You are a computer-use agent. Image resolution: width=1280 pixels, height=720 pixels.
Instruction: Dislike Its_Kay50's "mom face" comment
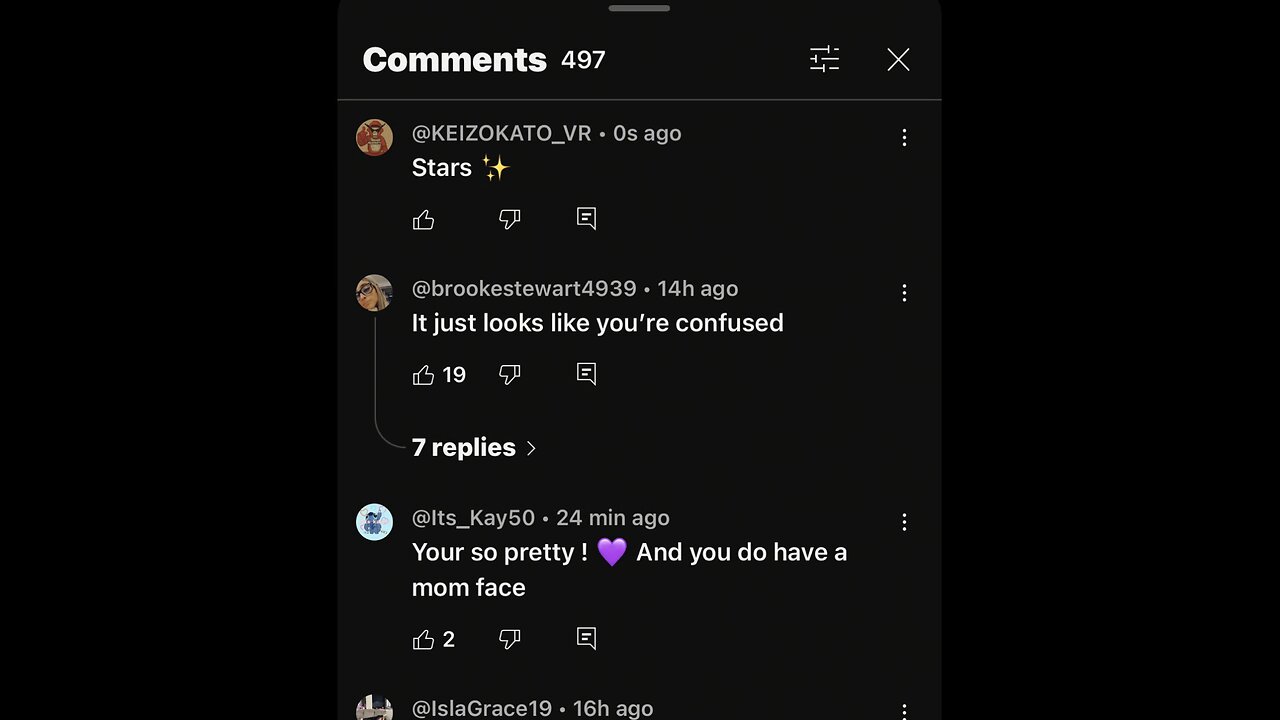(x=510, y=639)
